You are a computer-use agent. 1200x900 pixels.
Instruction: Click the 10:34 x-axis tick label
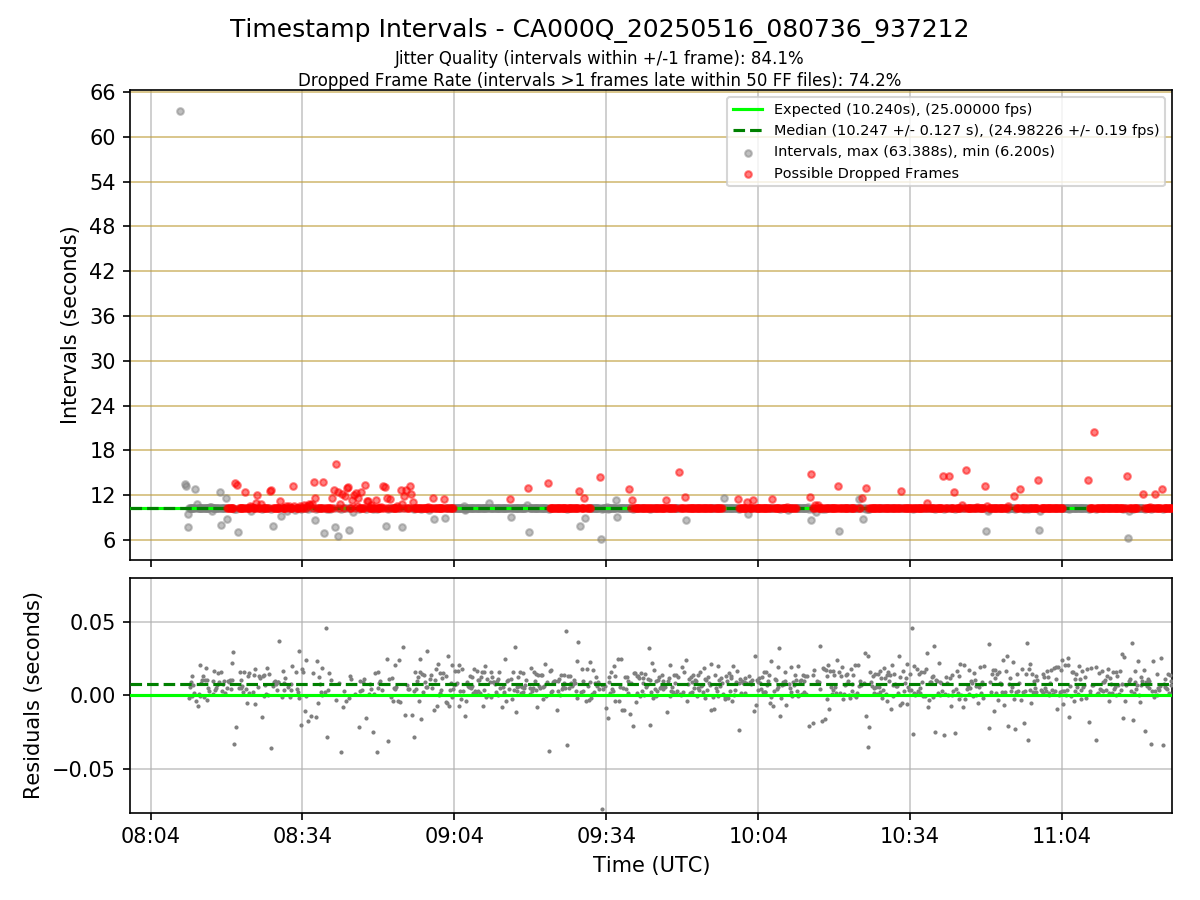point(909,834)
